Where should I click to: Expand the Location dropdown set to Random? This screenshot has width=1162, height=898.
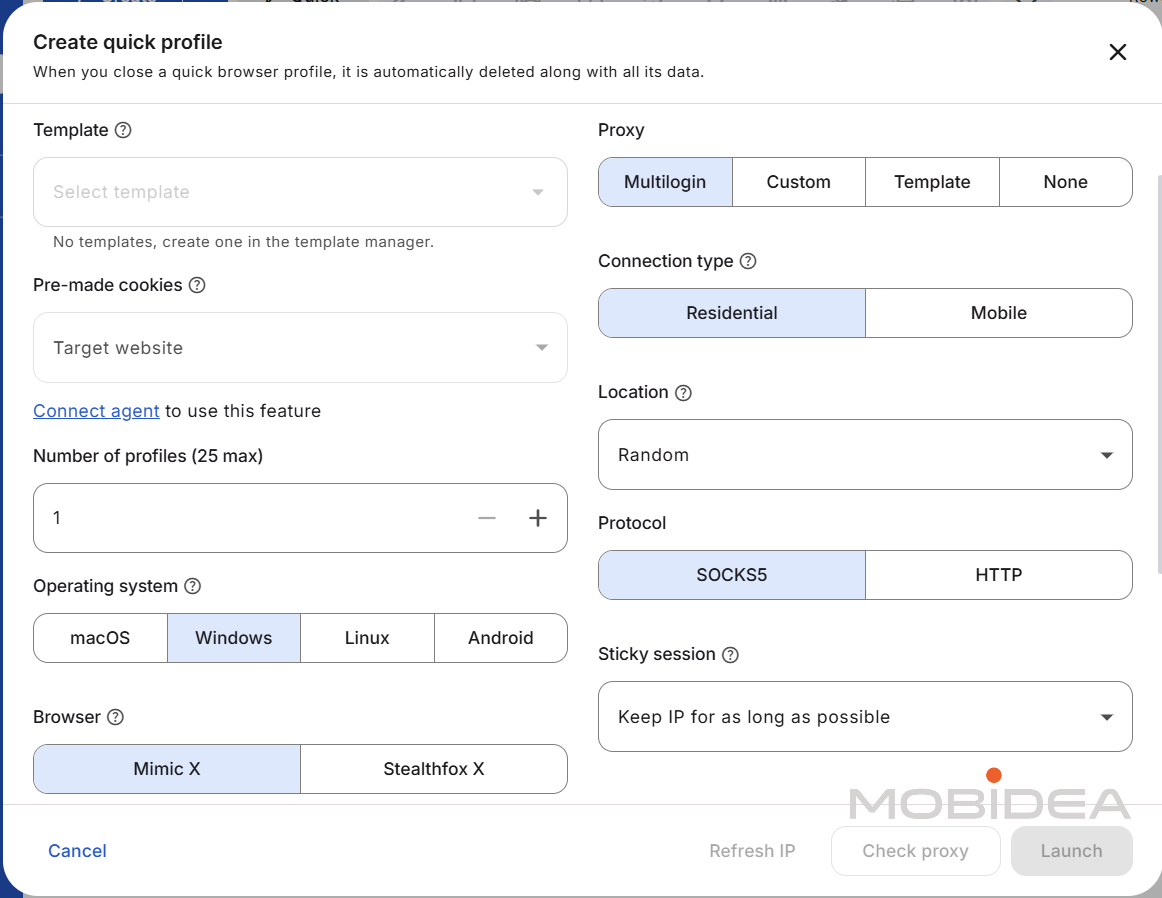(x=864, y=455)
